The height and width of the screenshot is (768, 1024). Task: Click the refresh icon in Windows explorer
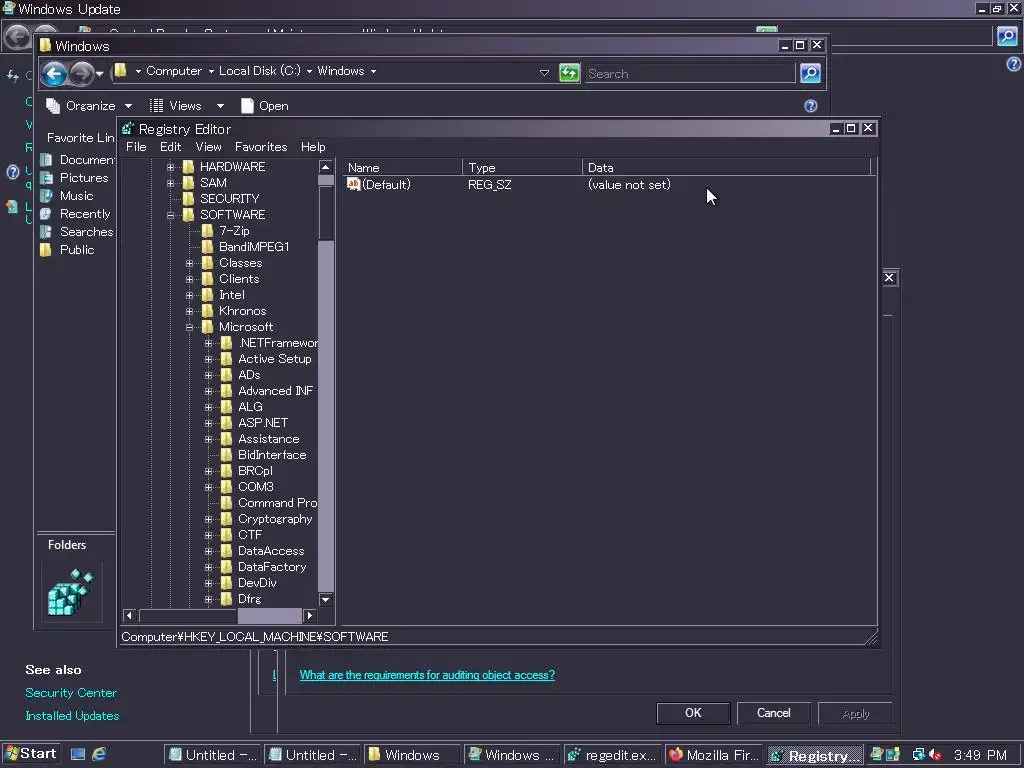click(x=569, y=73)
